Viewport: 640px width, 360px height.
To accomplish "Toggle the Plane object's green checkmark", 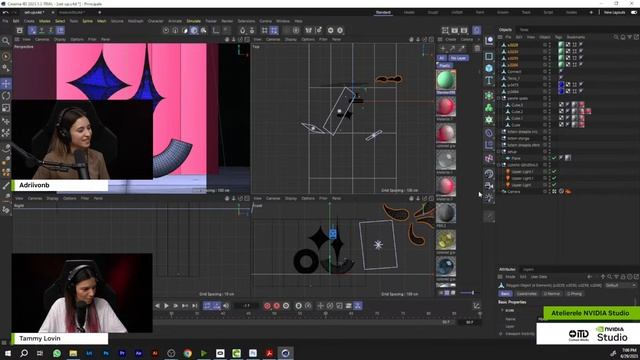I will [x=554, y=158].
